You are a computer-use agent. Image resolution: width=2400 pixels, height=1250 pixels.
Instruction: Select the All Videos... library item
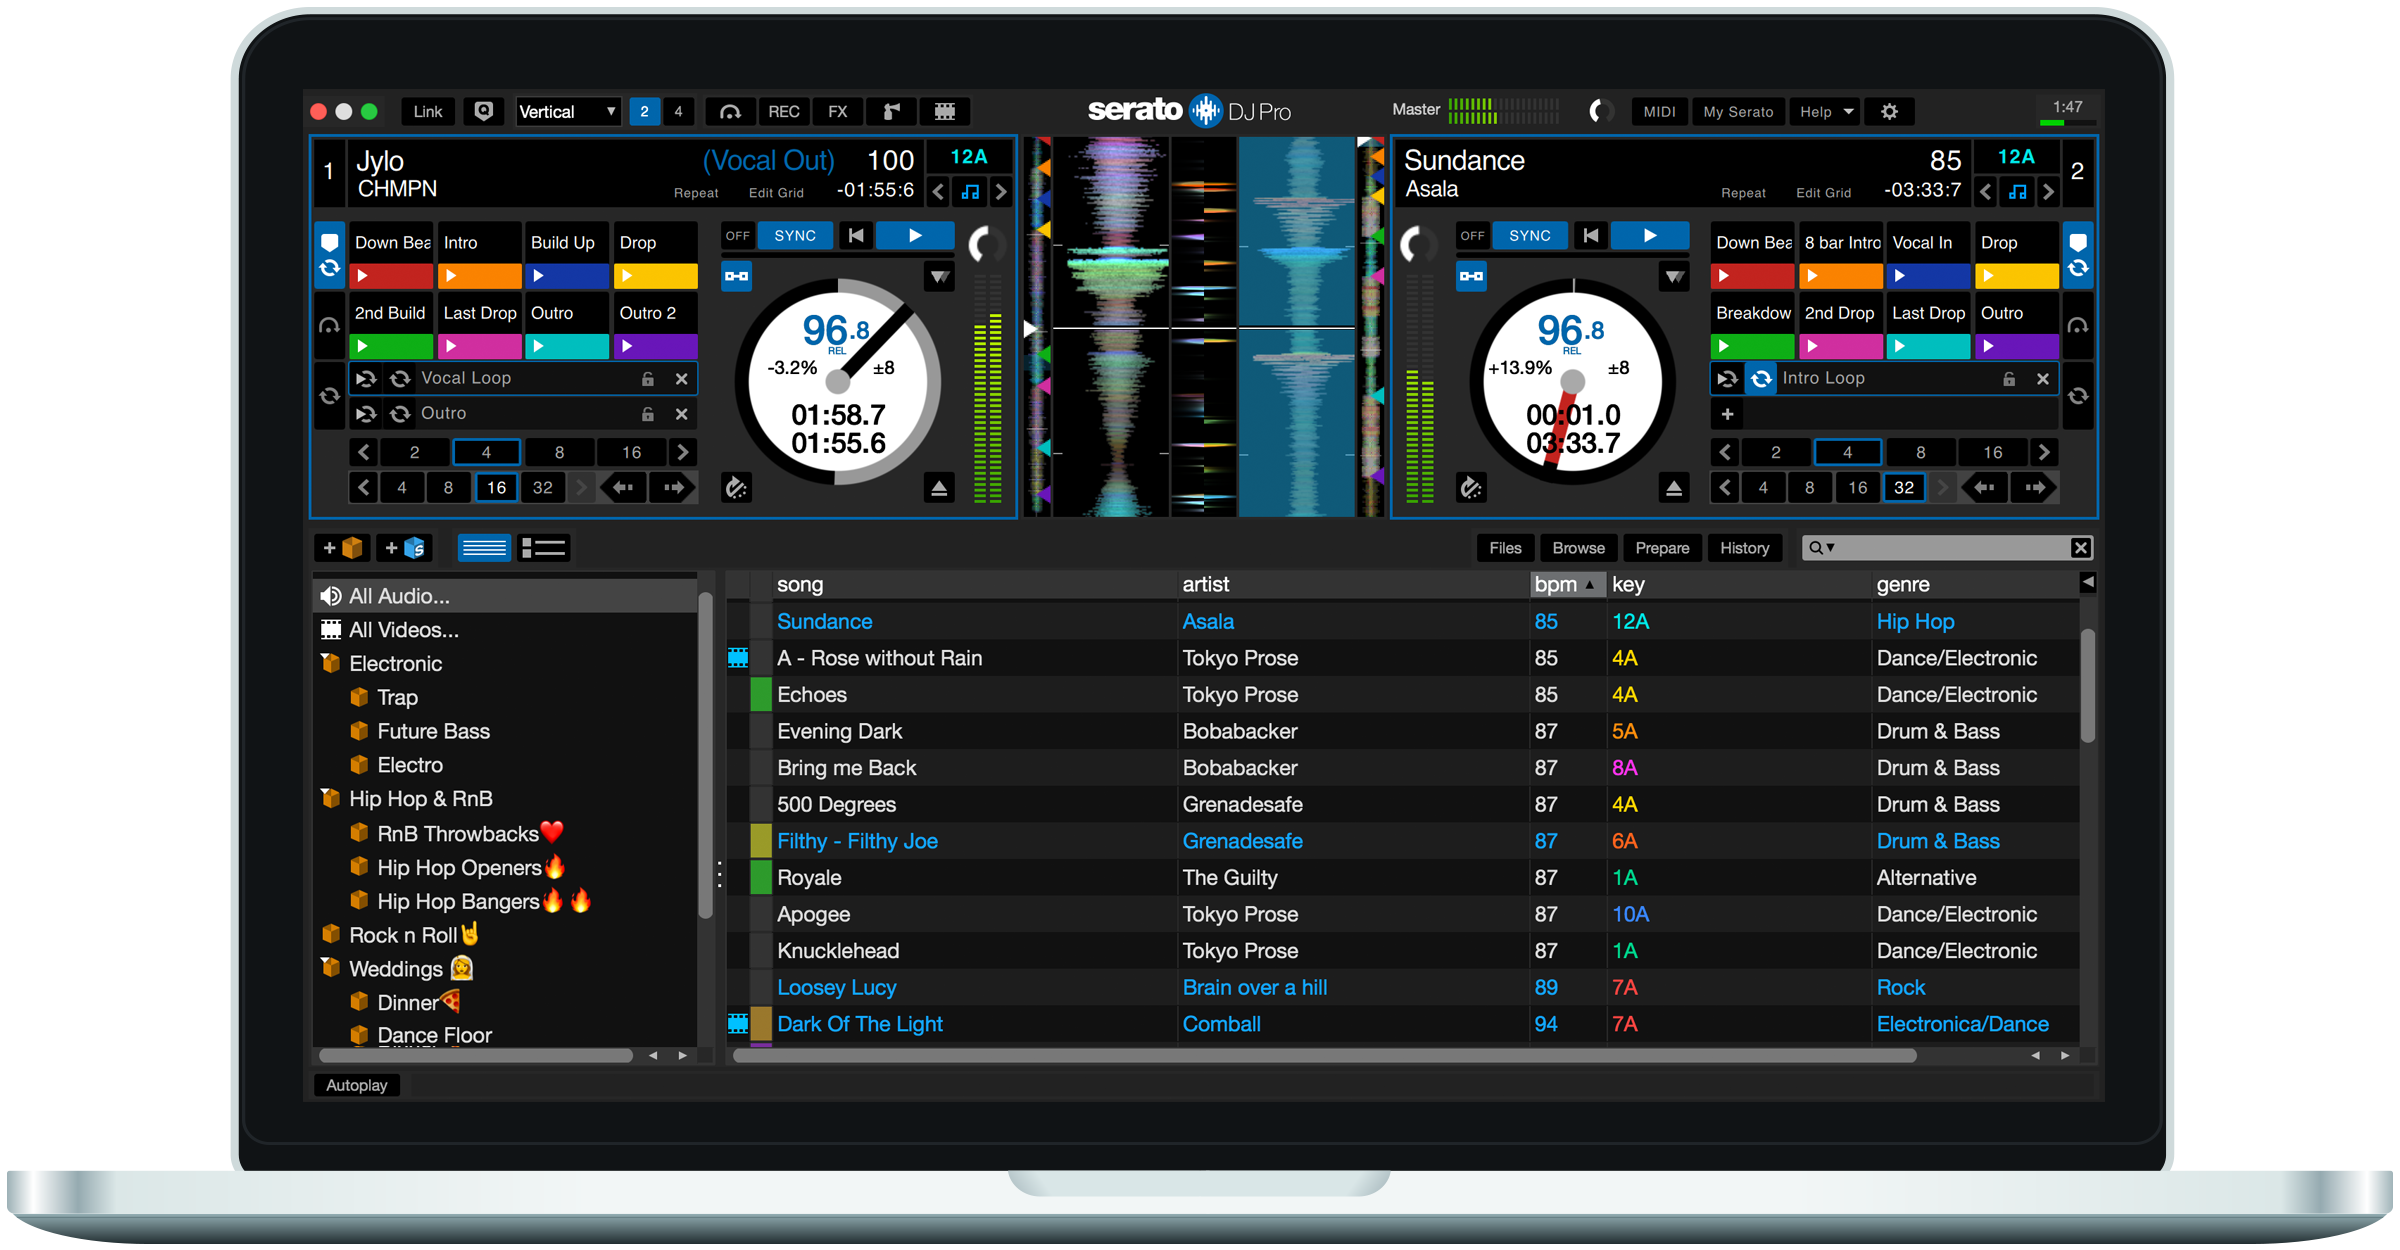click(x=506, y=630)
